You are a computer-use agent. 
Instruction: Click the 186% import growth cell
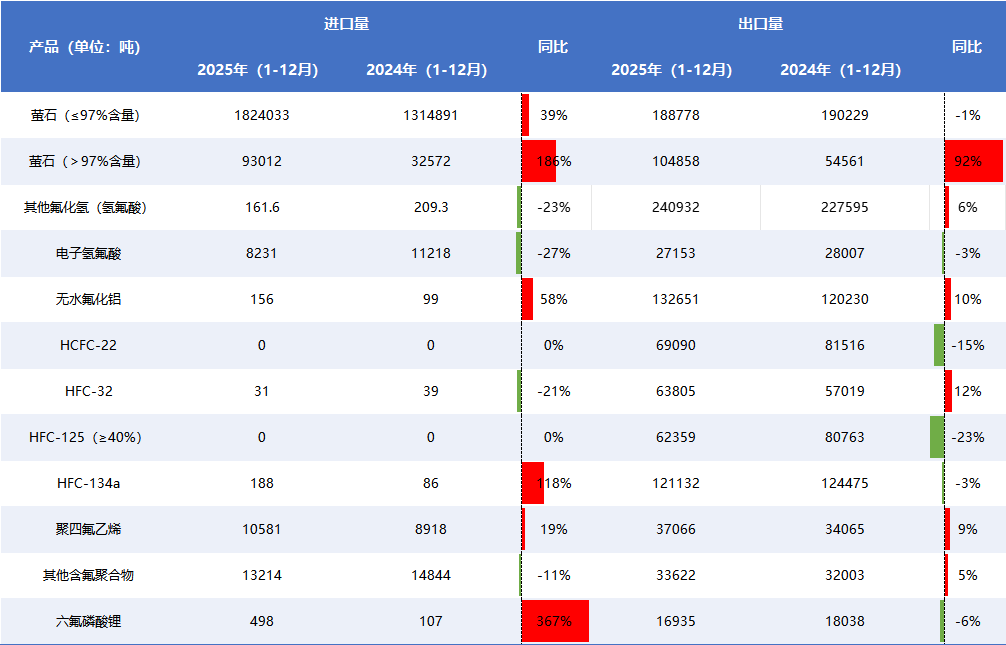[552, 161]
